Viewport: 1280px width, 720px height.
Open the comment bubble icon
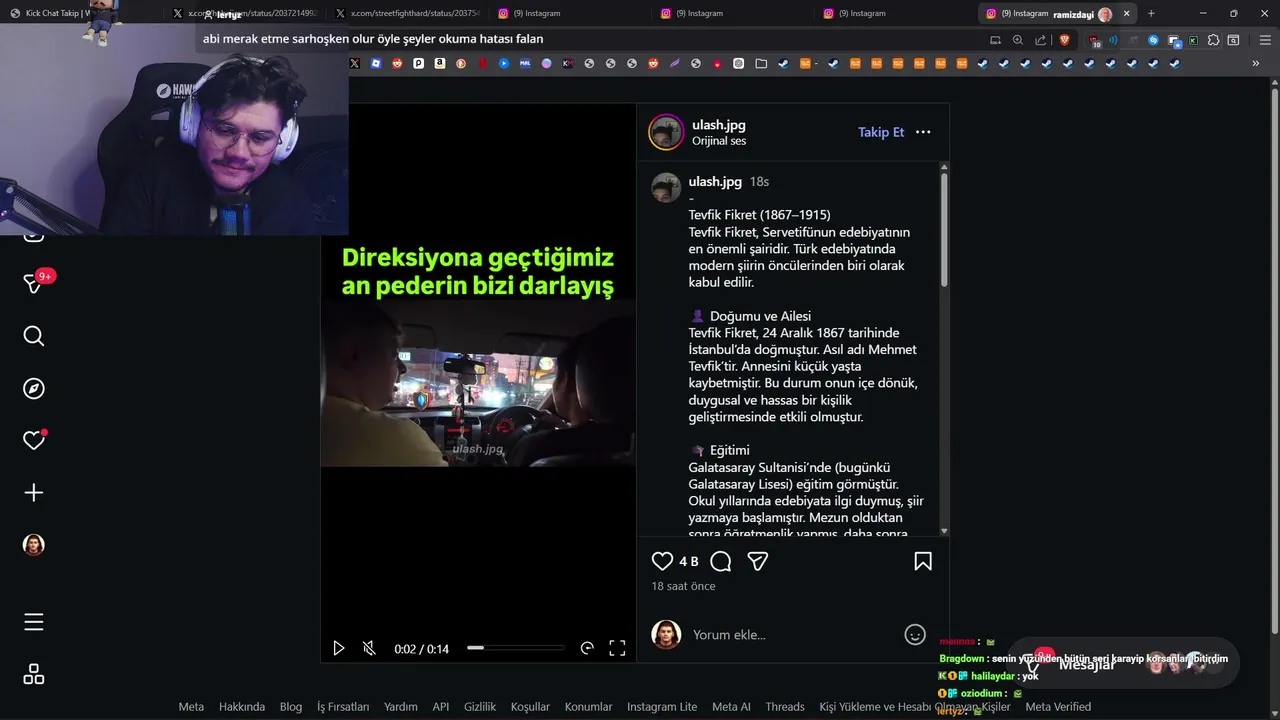(720, 561)
